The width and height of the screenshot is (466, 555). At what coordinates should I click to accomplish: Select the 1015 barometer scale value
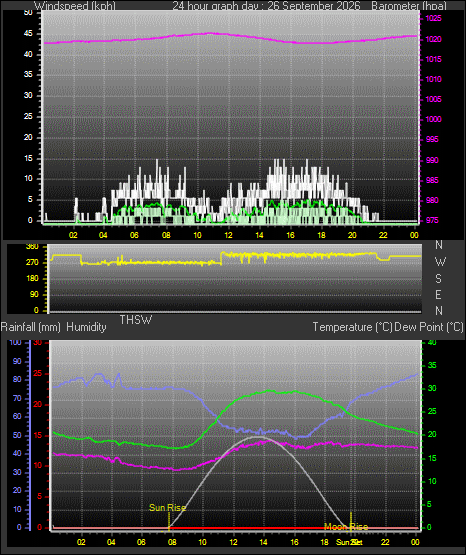point(433,59)
